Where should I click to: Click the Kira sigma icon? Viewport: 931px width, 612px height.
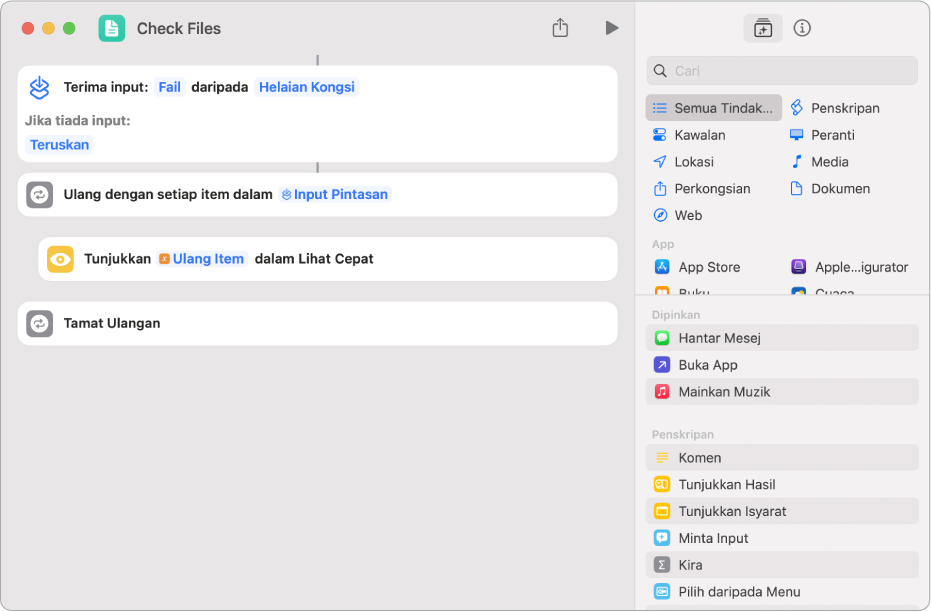pyautogui.click(x=661, y=565)
